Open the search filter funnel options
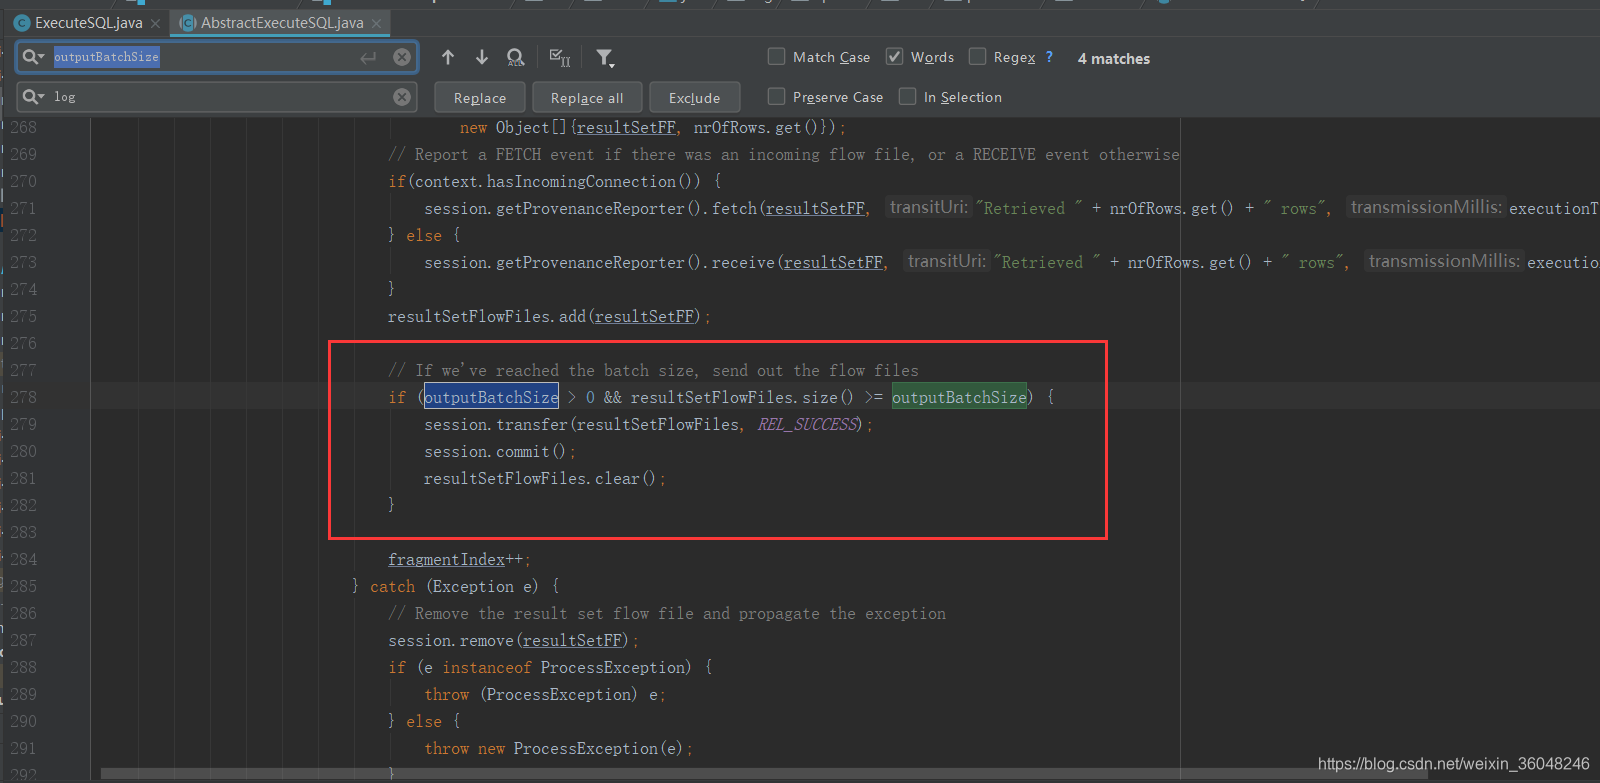This screenshot has width=1600, height=783. pyautogui.click(x=605, y=58)
